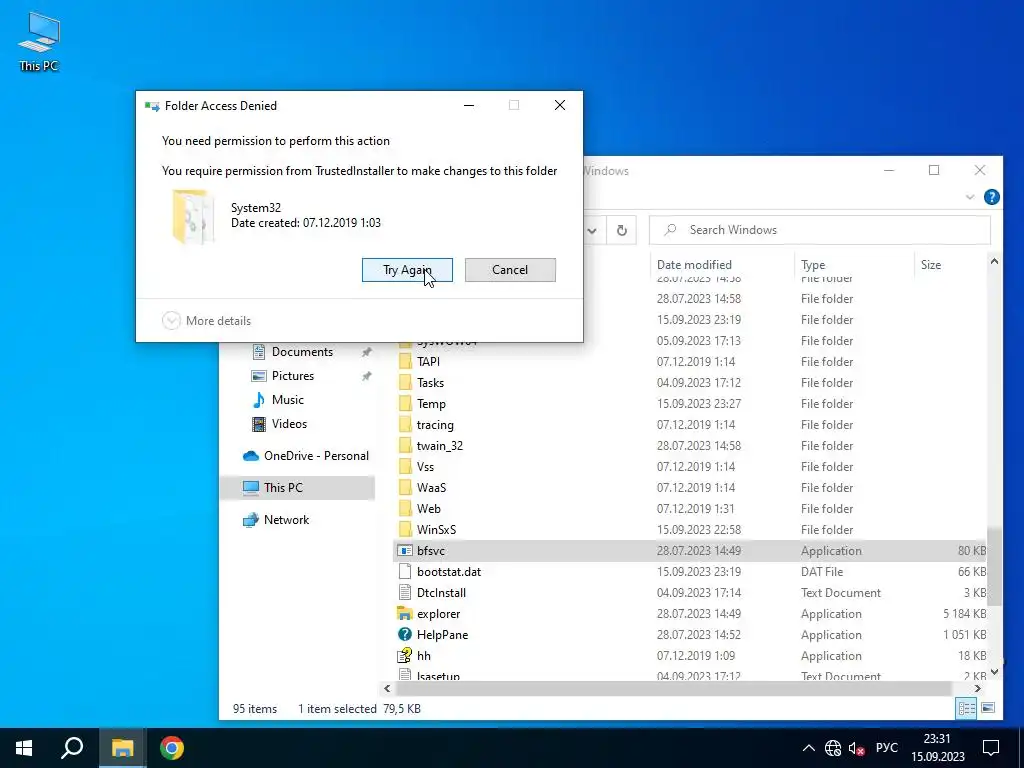Viewport: 1024px width, 768px height.
Task: Open network status tray icon
Action: click(833, 748)
